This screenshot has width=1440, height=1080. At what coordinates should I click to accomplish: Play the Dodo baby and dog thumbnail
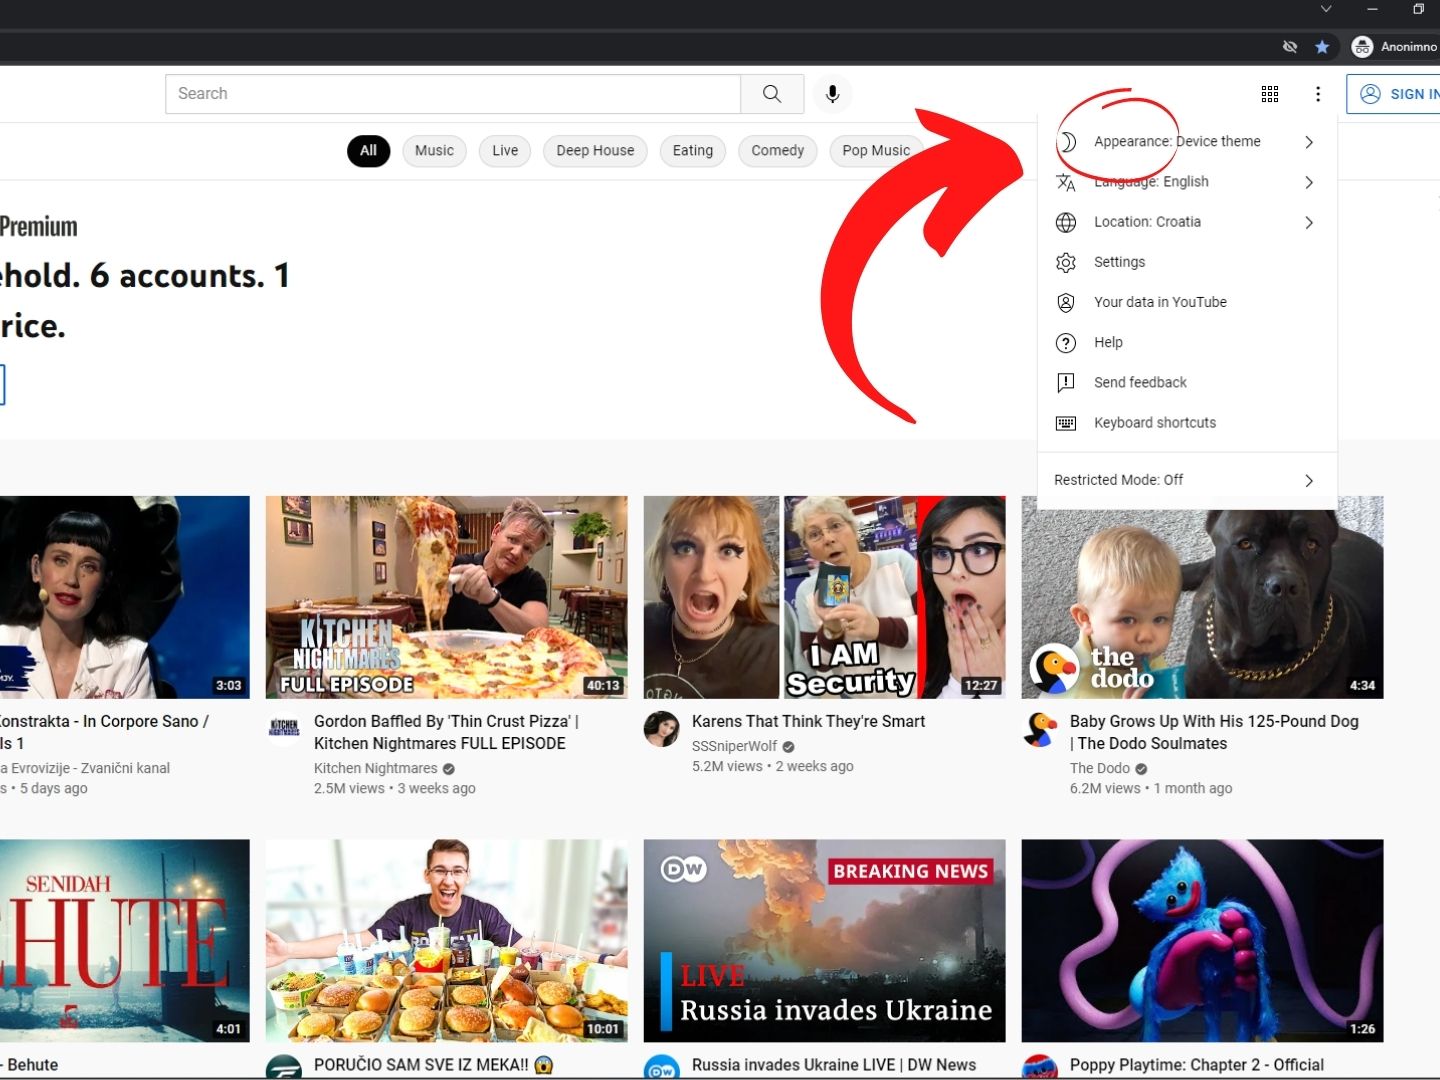(x=1202, y=604)
